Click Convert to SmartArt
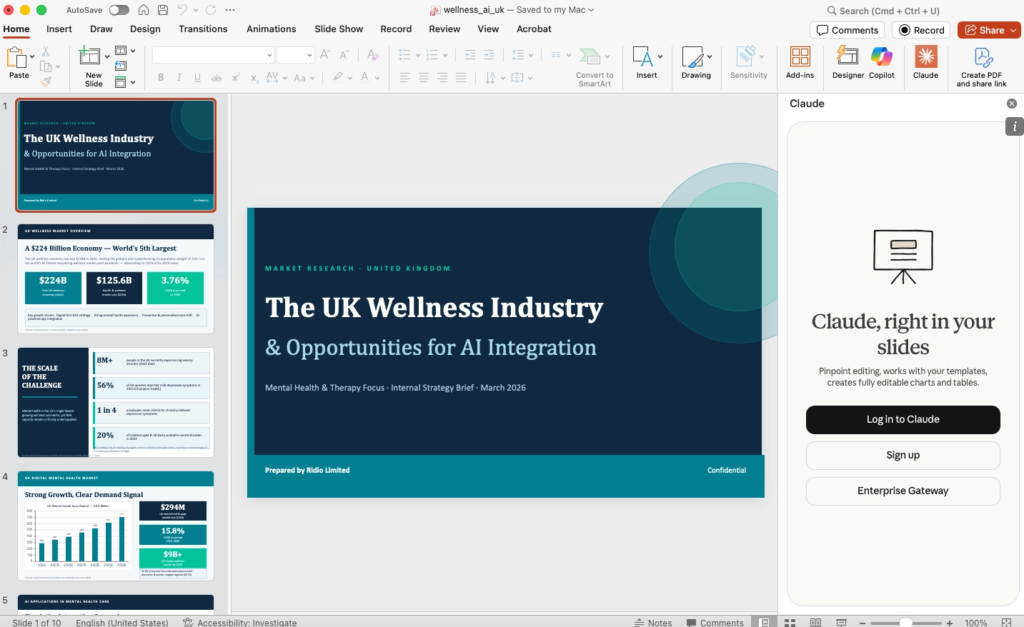 (594, 66)
